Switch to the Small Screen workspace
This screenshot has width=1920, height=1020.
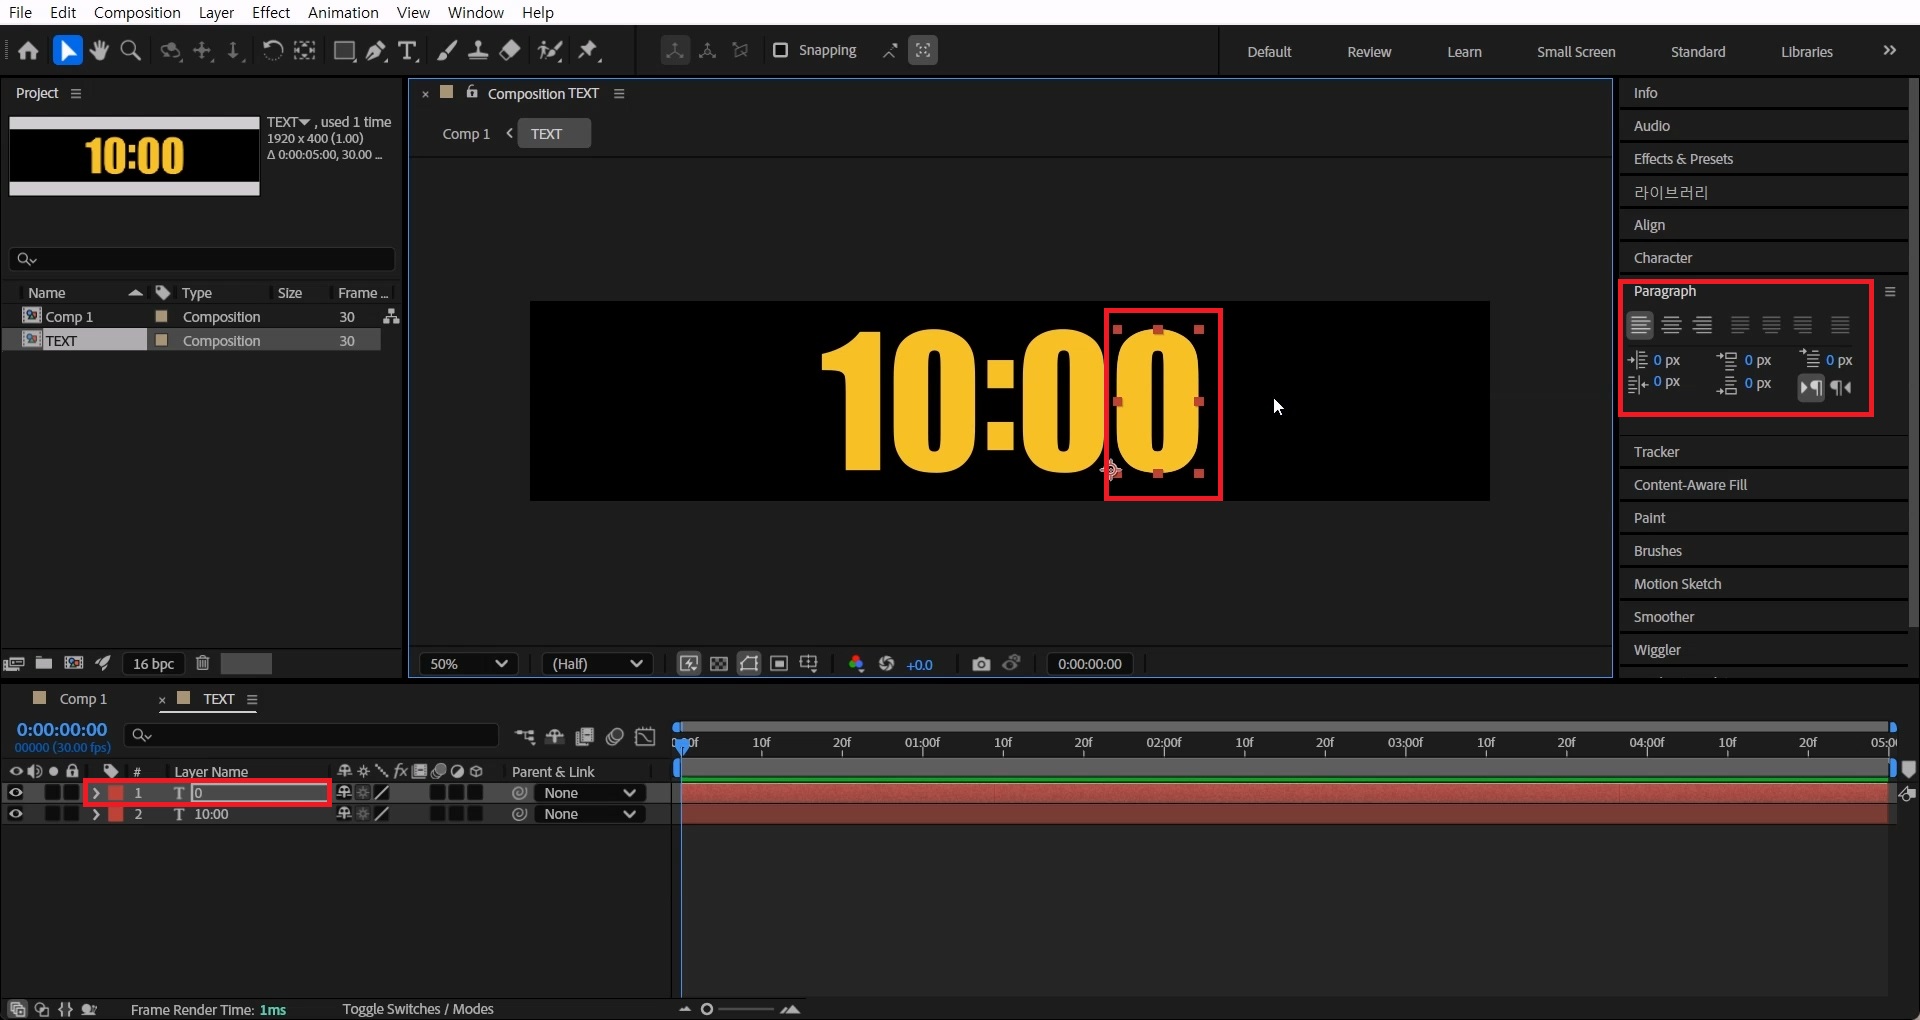click(x=1576, y=52)
